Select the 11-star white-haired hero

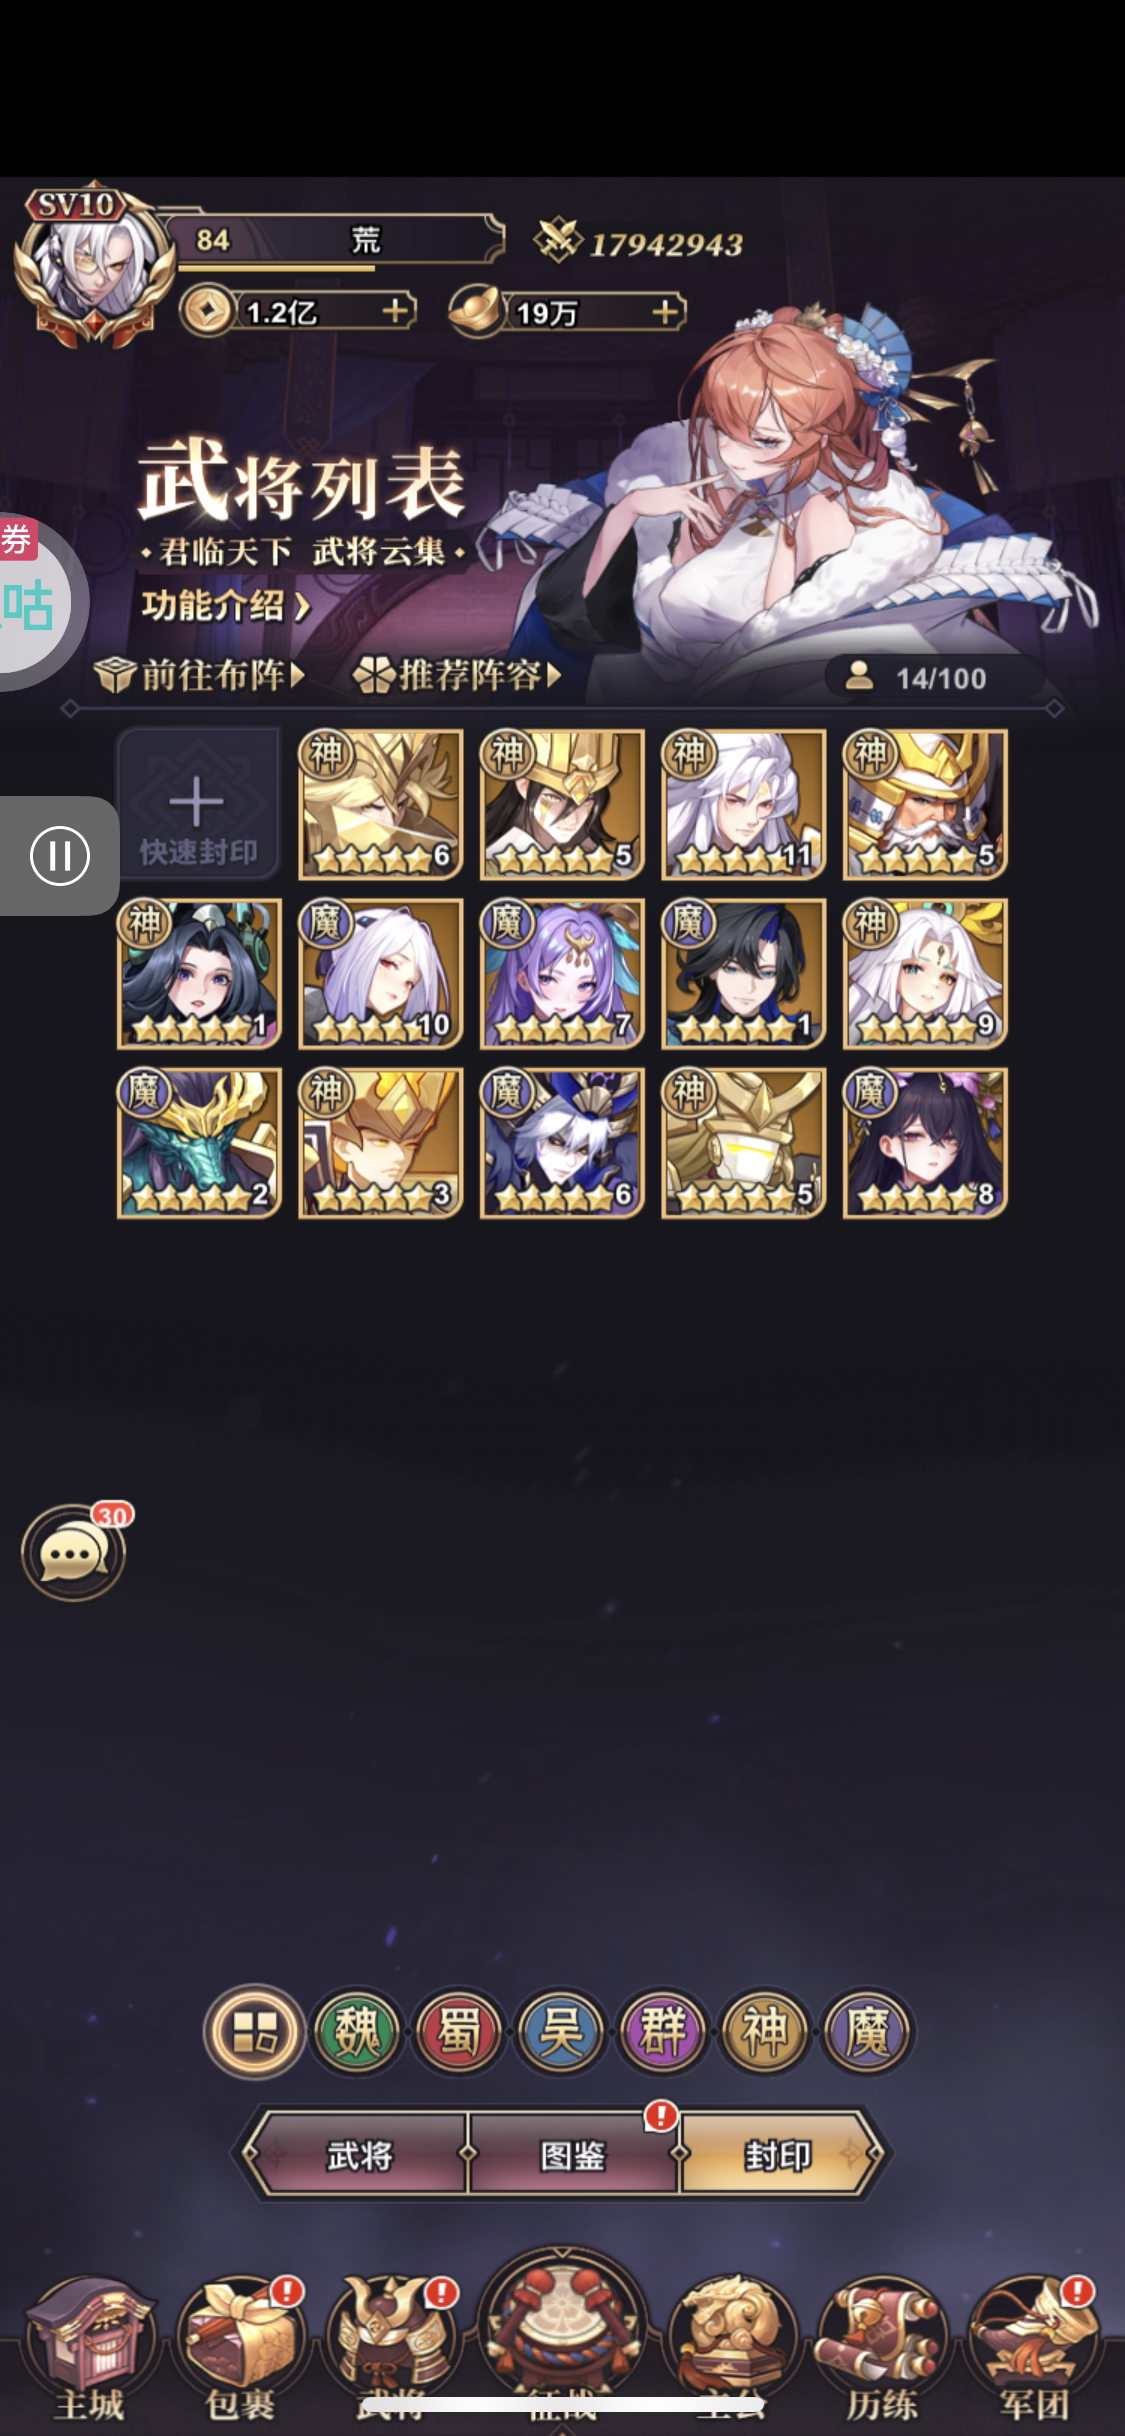[x=744, y=805]
